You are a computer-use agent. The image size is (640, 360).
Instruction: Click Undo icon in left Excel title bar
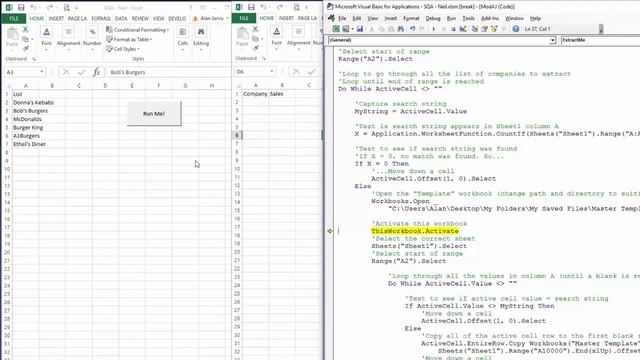pyautogui.click(x=33, y=7)
